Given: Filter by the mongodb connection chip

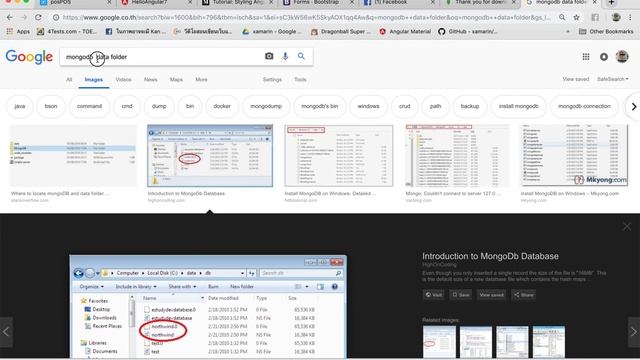Looking at the screenshot, I should point(584,106).
